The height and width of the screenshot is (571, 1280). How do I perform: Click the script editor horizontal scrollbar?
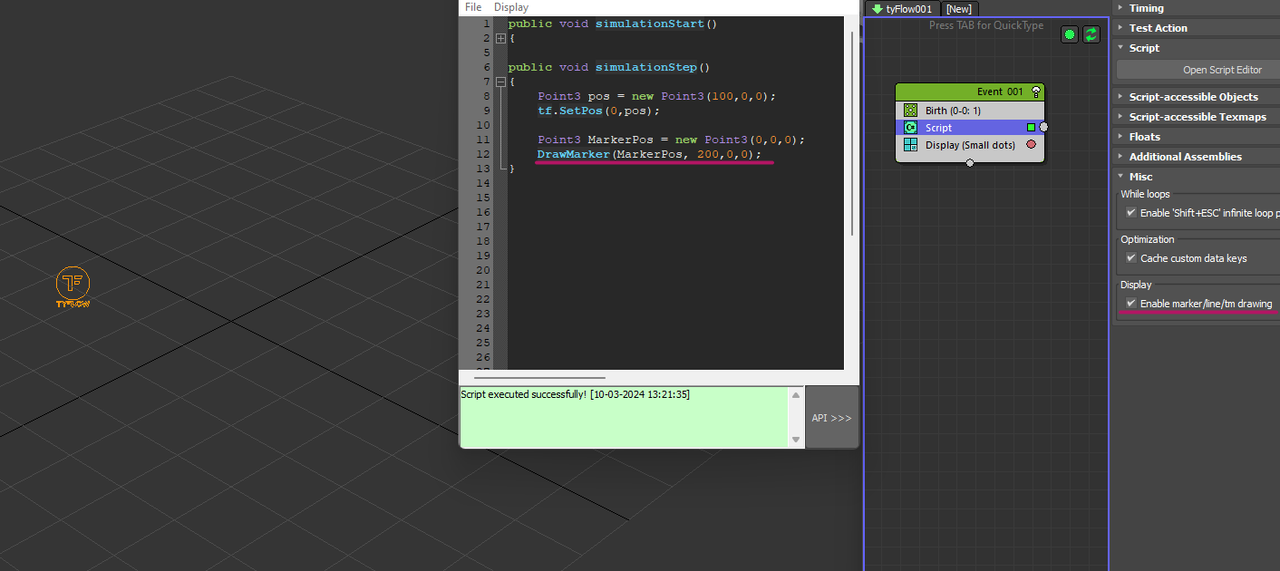click(x=539, y=378)
